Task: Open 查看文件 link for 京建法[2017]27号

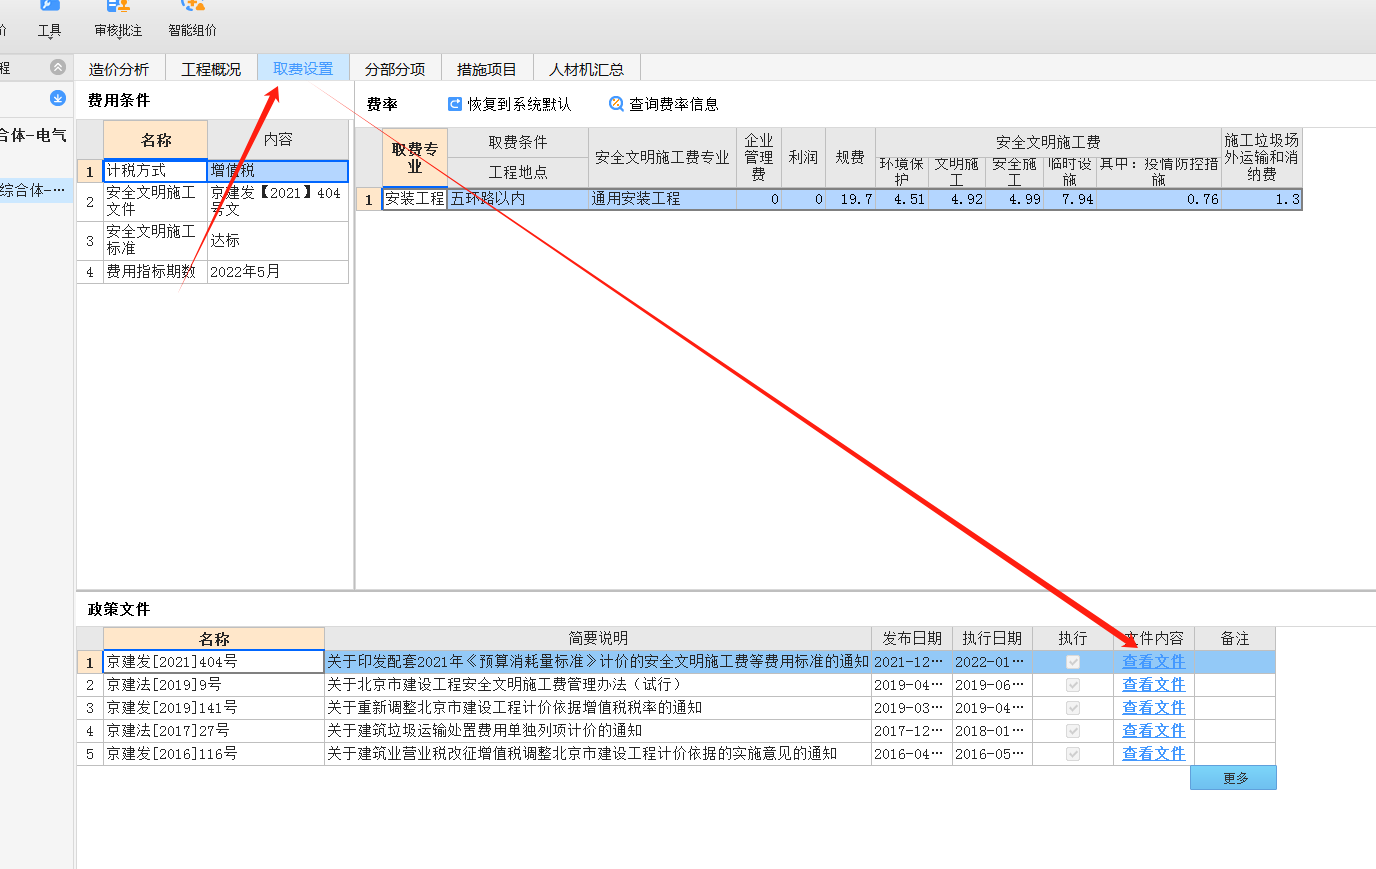Action: [1153, 731]
